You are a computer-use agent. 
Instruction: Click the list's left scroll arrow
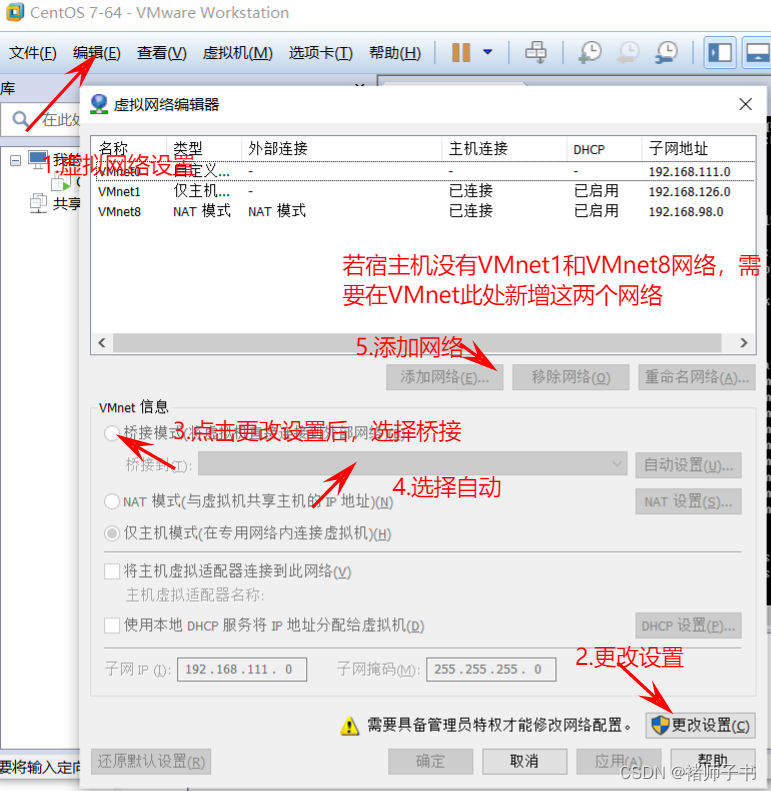[x=102, y=343]
